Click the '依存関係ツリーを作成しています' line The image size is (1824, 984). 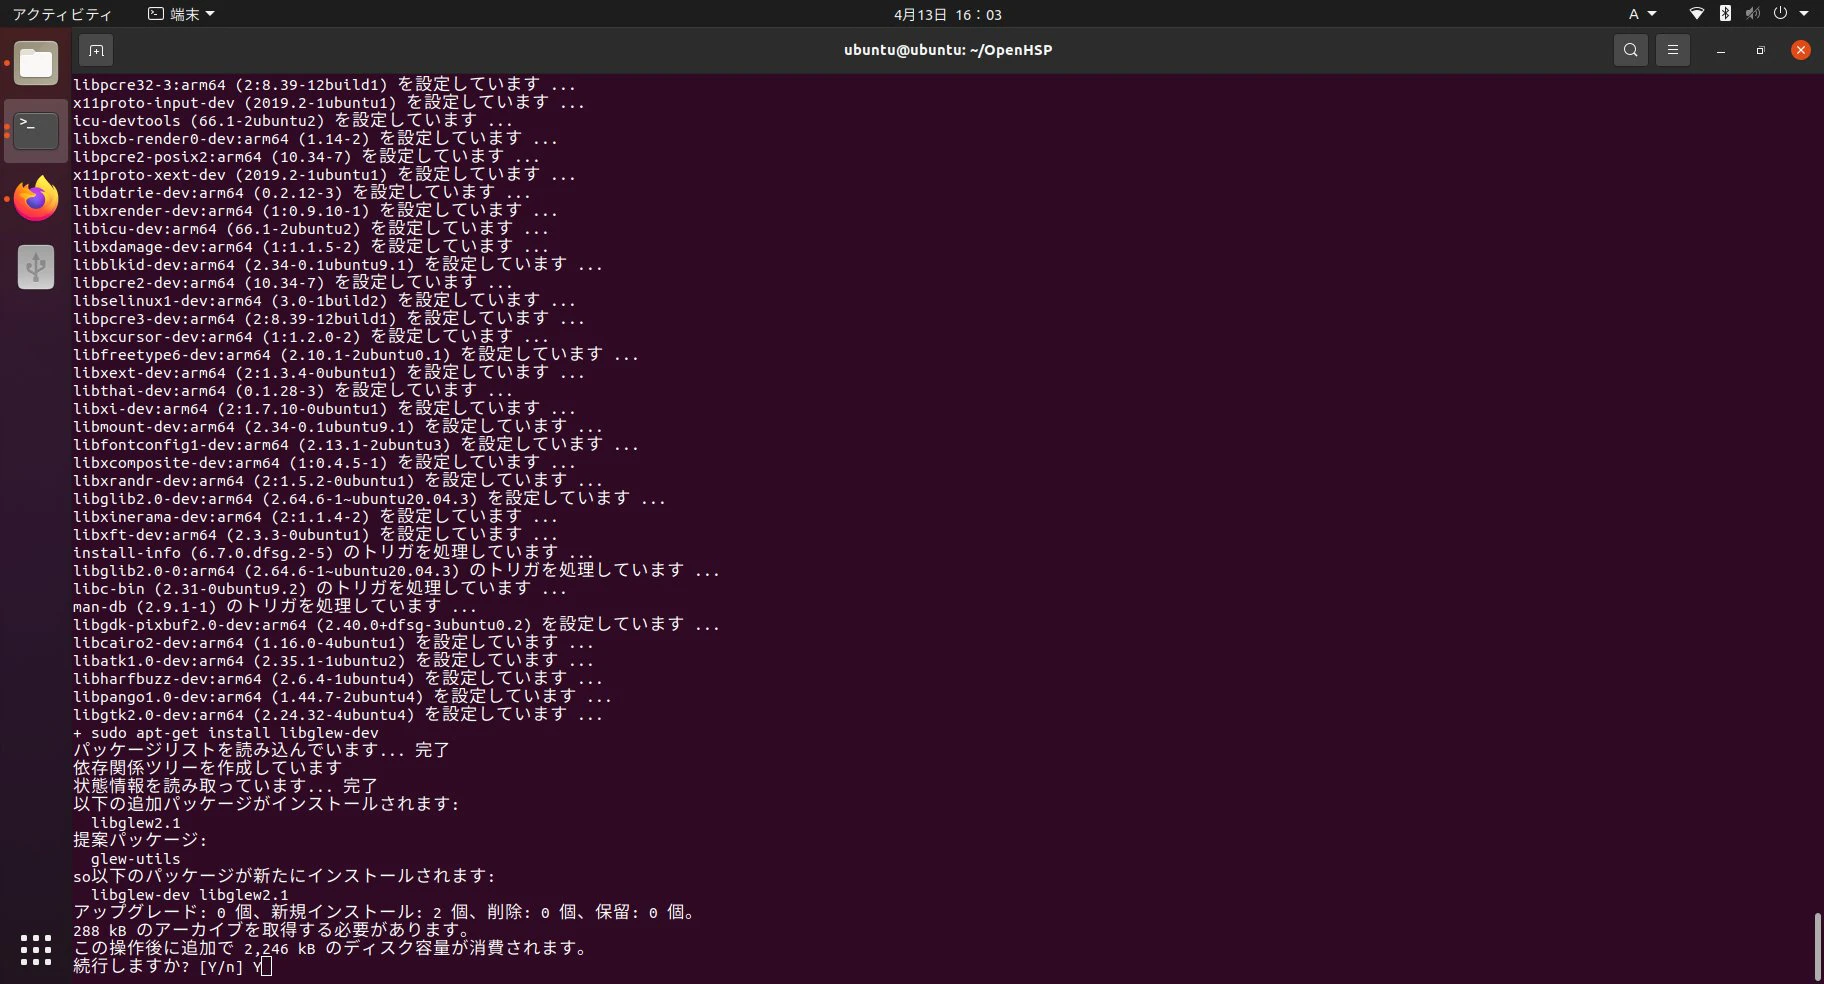coord(208,769)
